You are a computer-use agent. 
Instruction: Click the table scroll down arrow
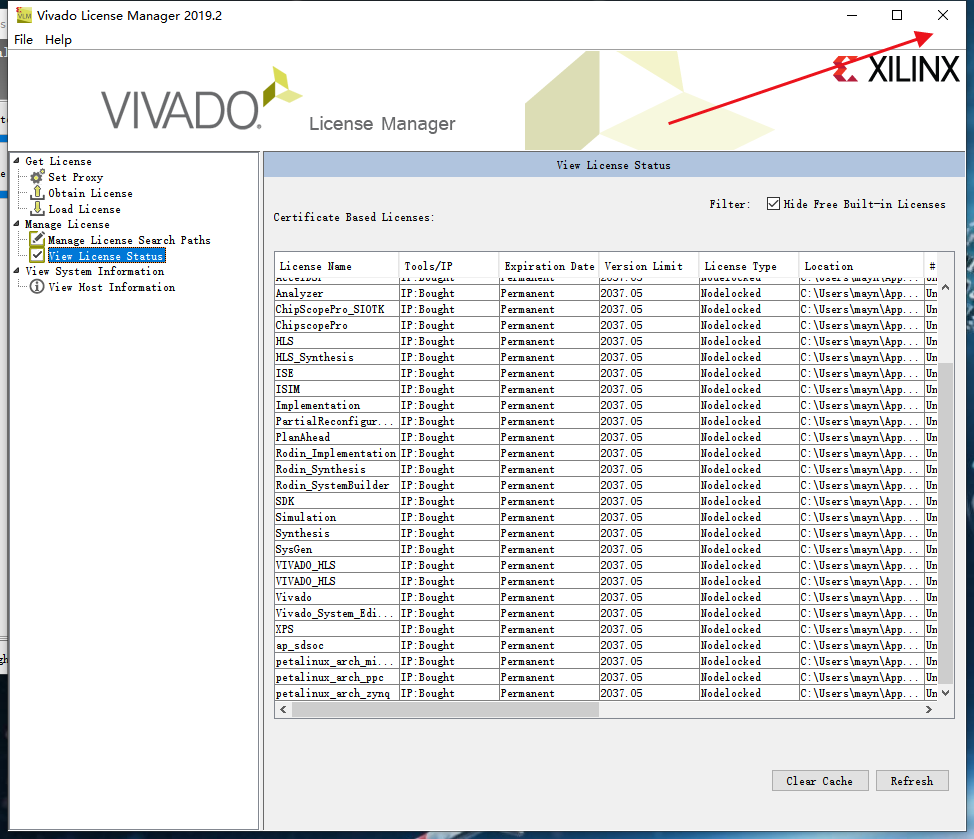coord(945,693)
